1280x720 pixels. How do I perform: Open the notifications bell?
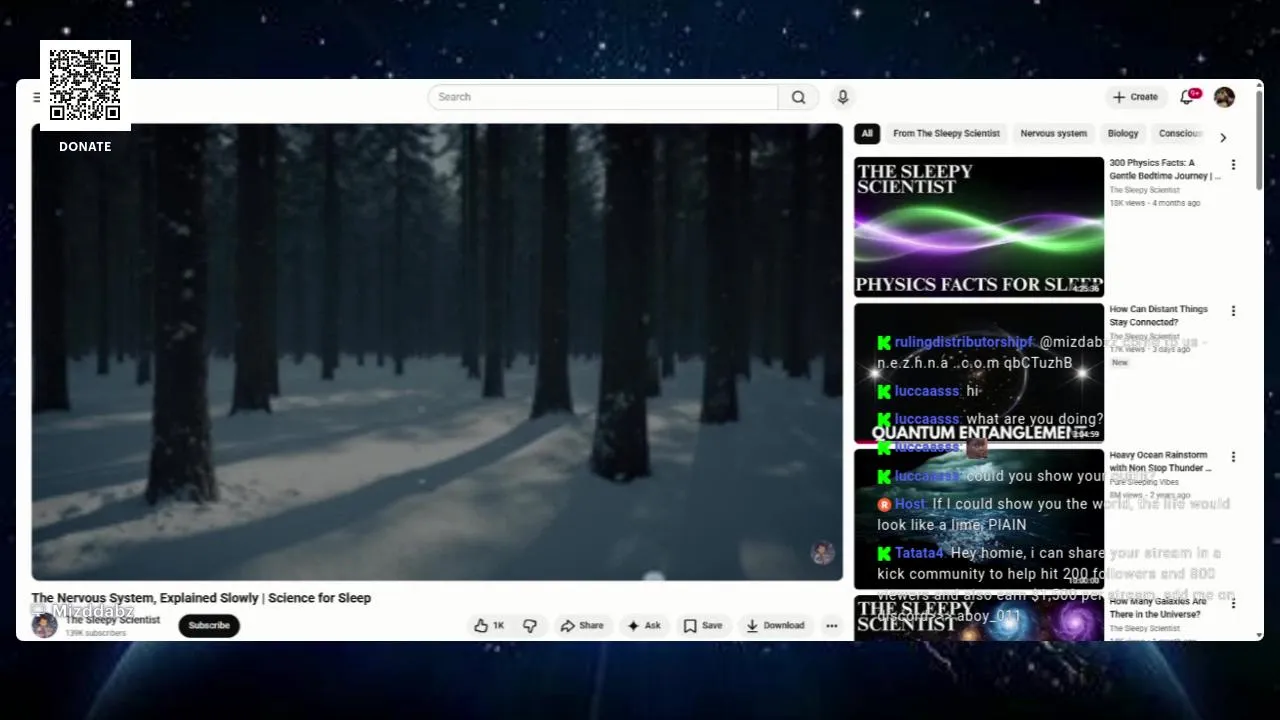pos(1188,97)
